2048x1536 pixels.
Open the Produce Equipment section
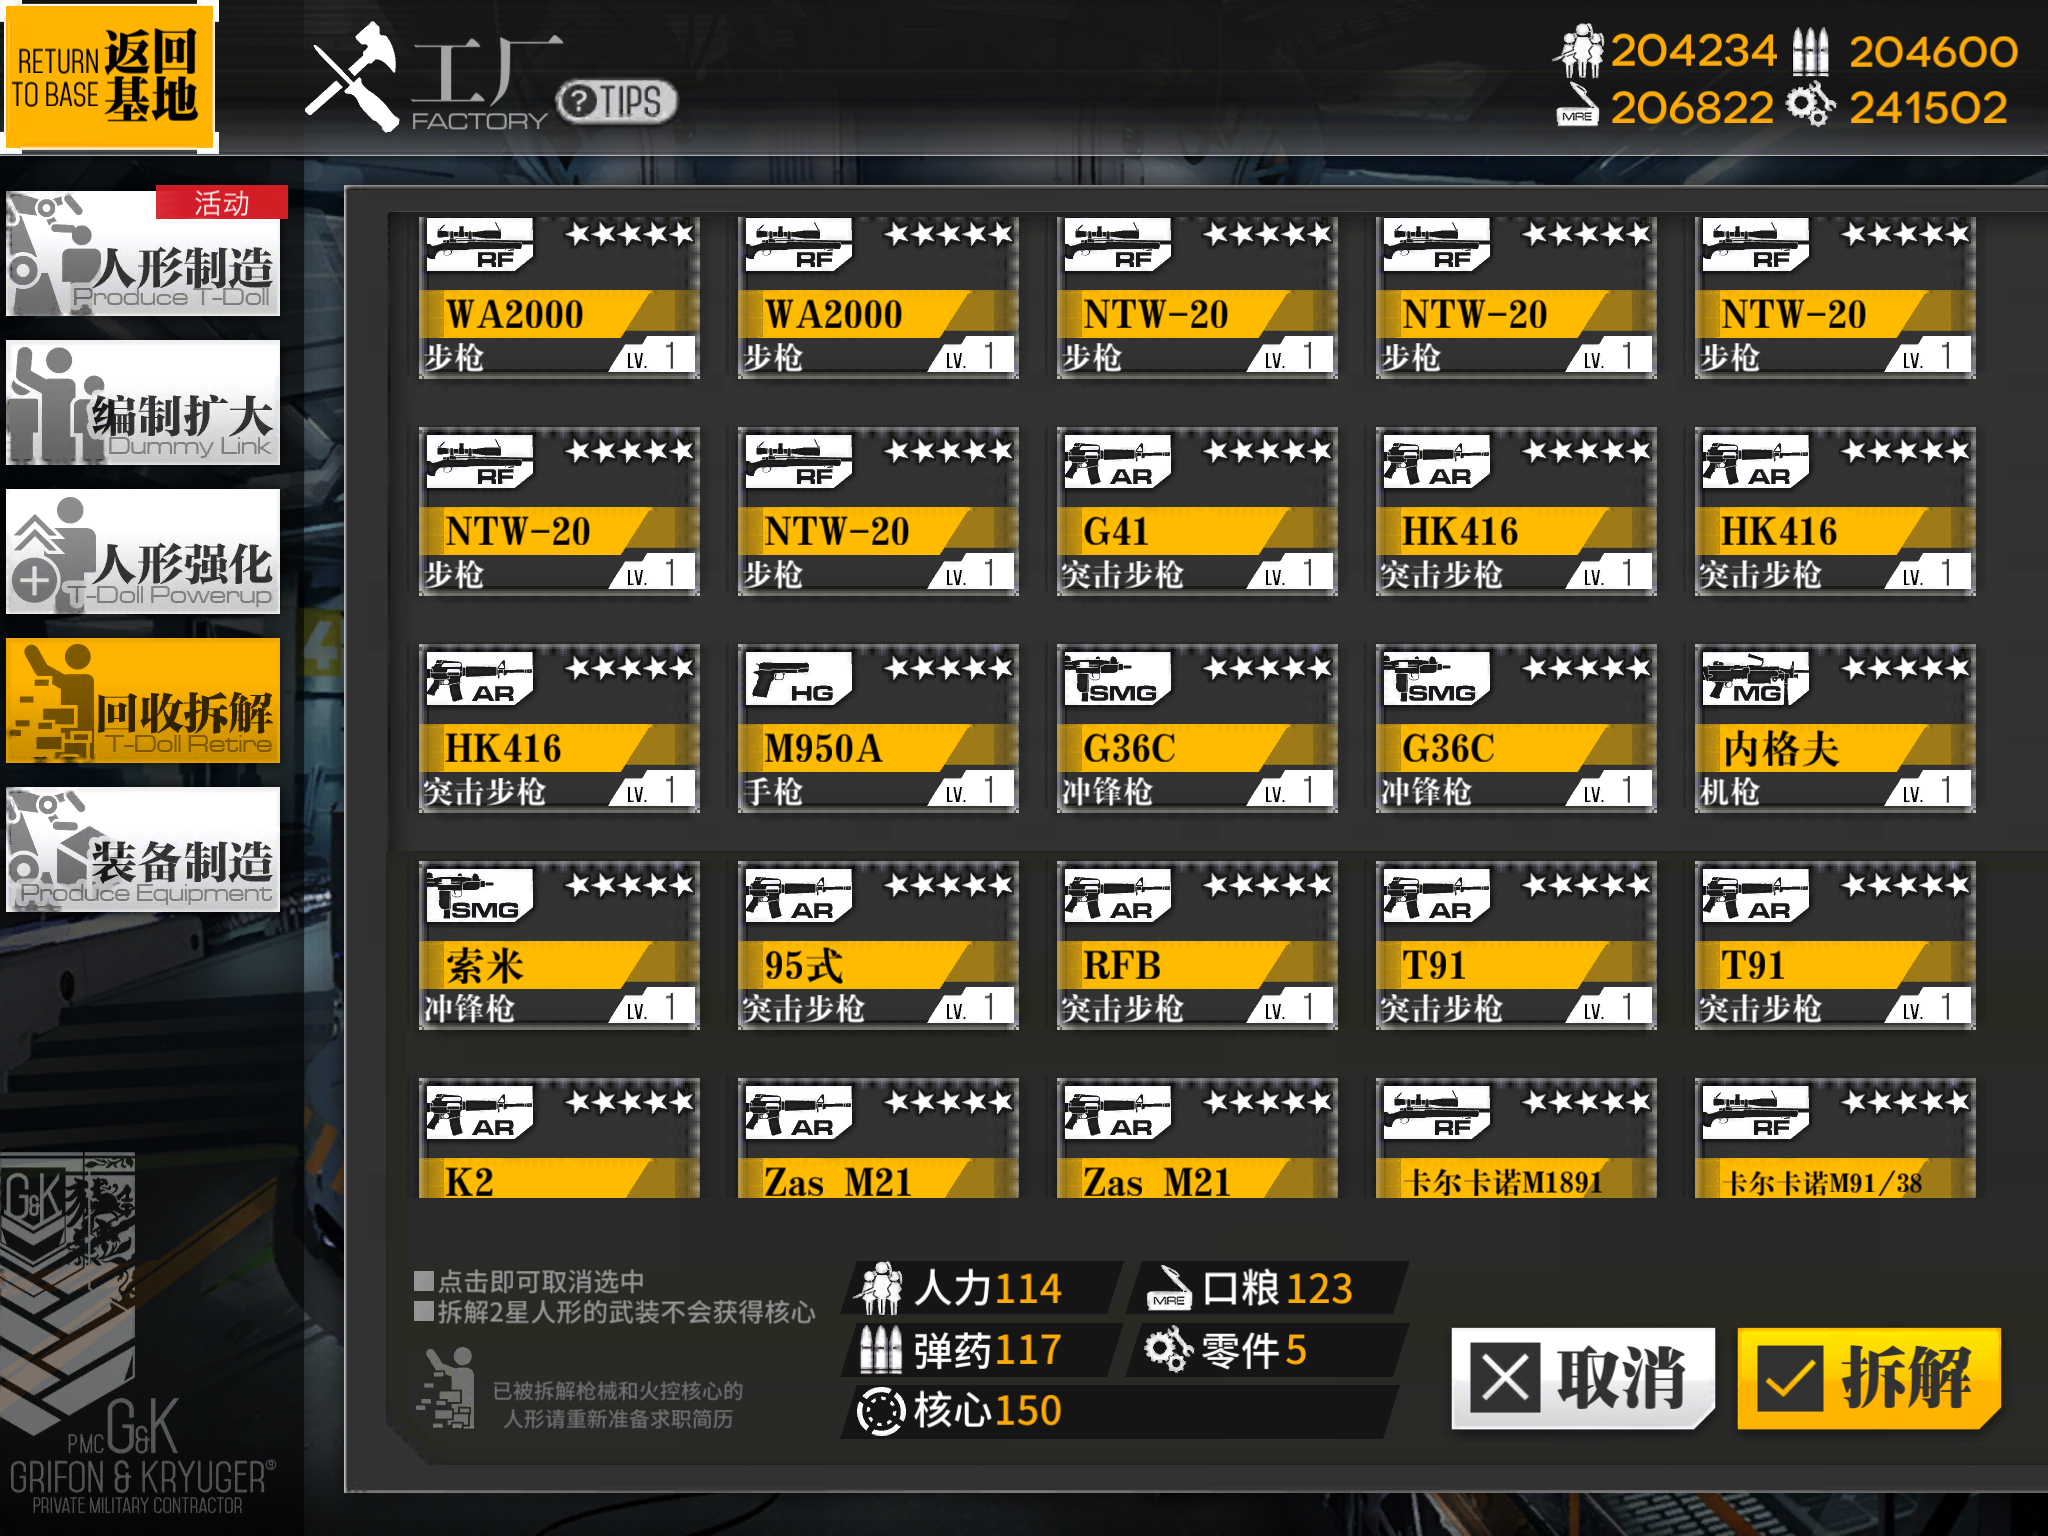pyautogui.click(x=143, y=849)
